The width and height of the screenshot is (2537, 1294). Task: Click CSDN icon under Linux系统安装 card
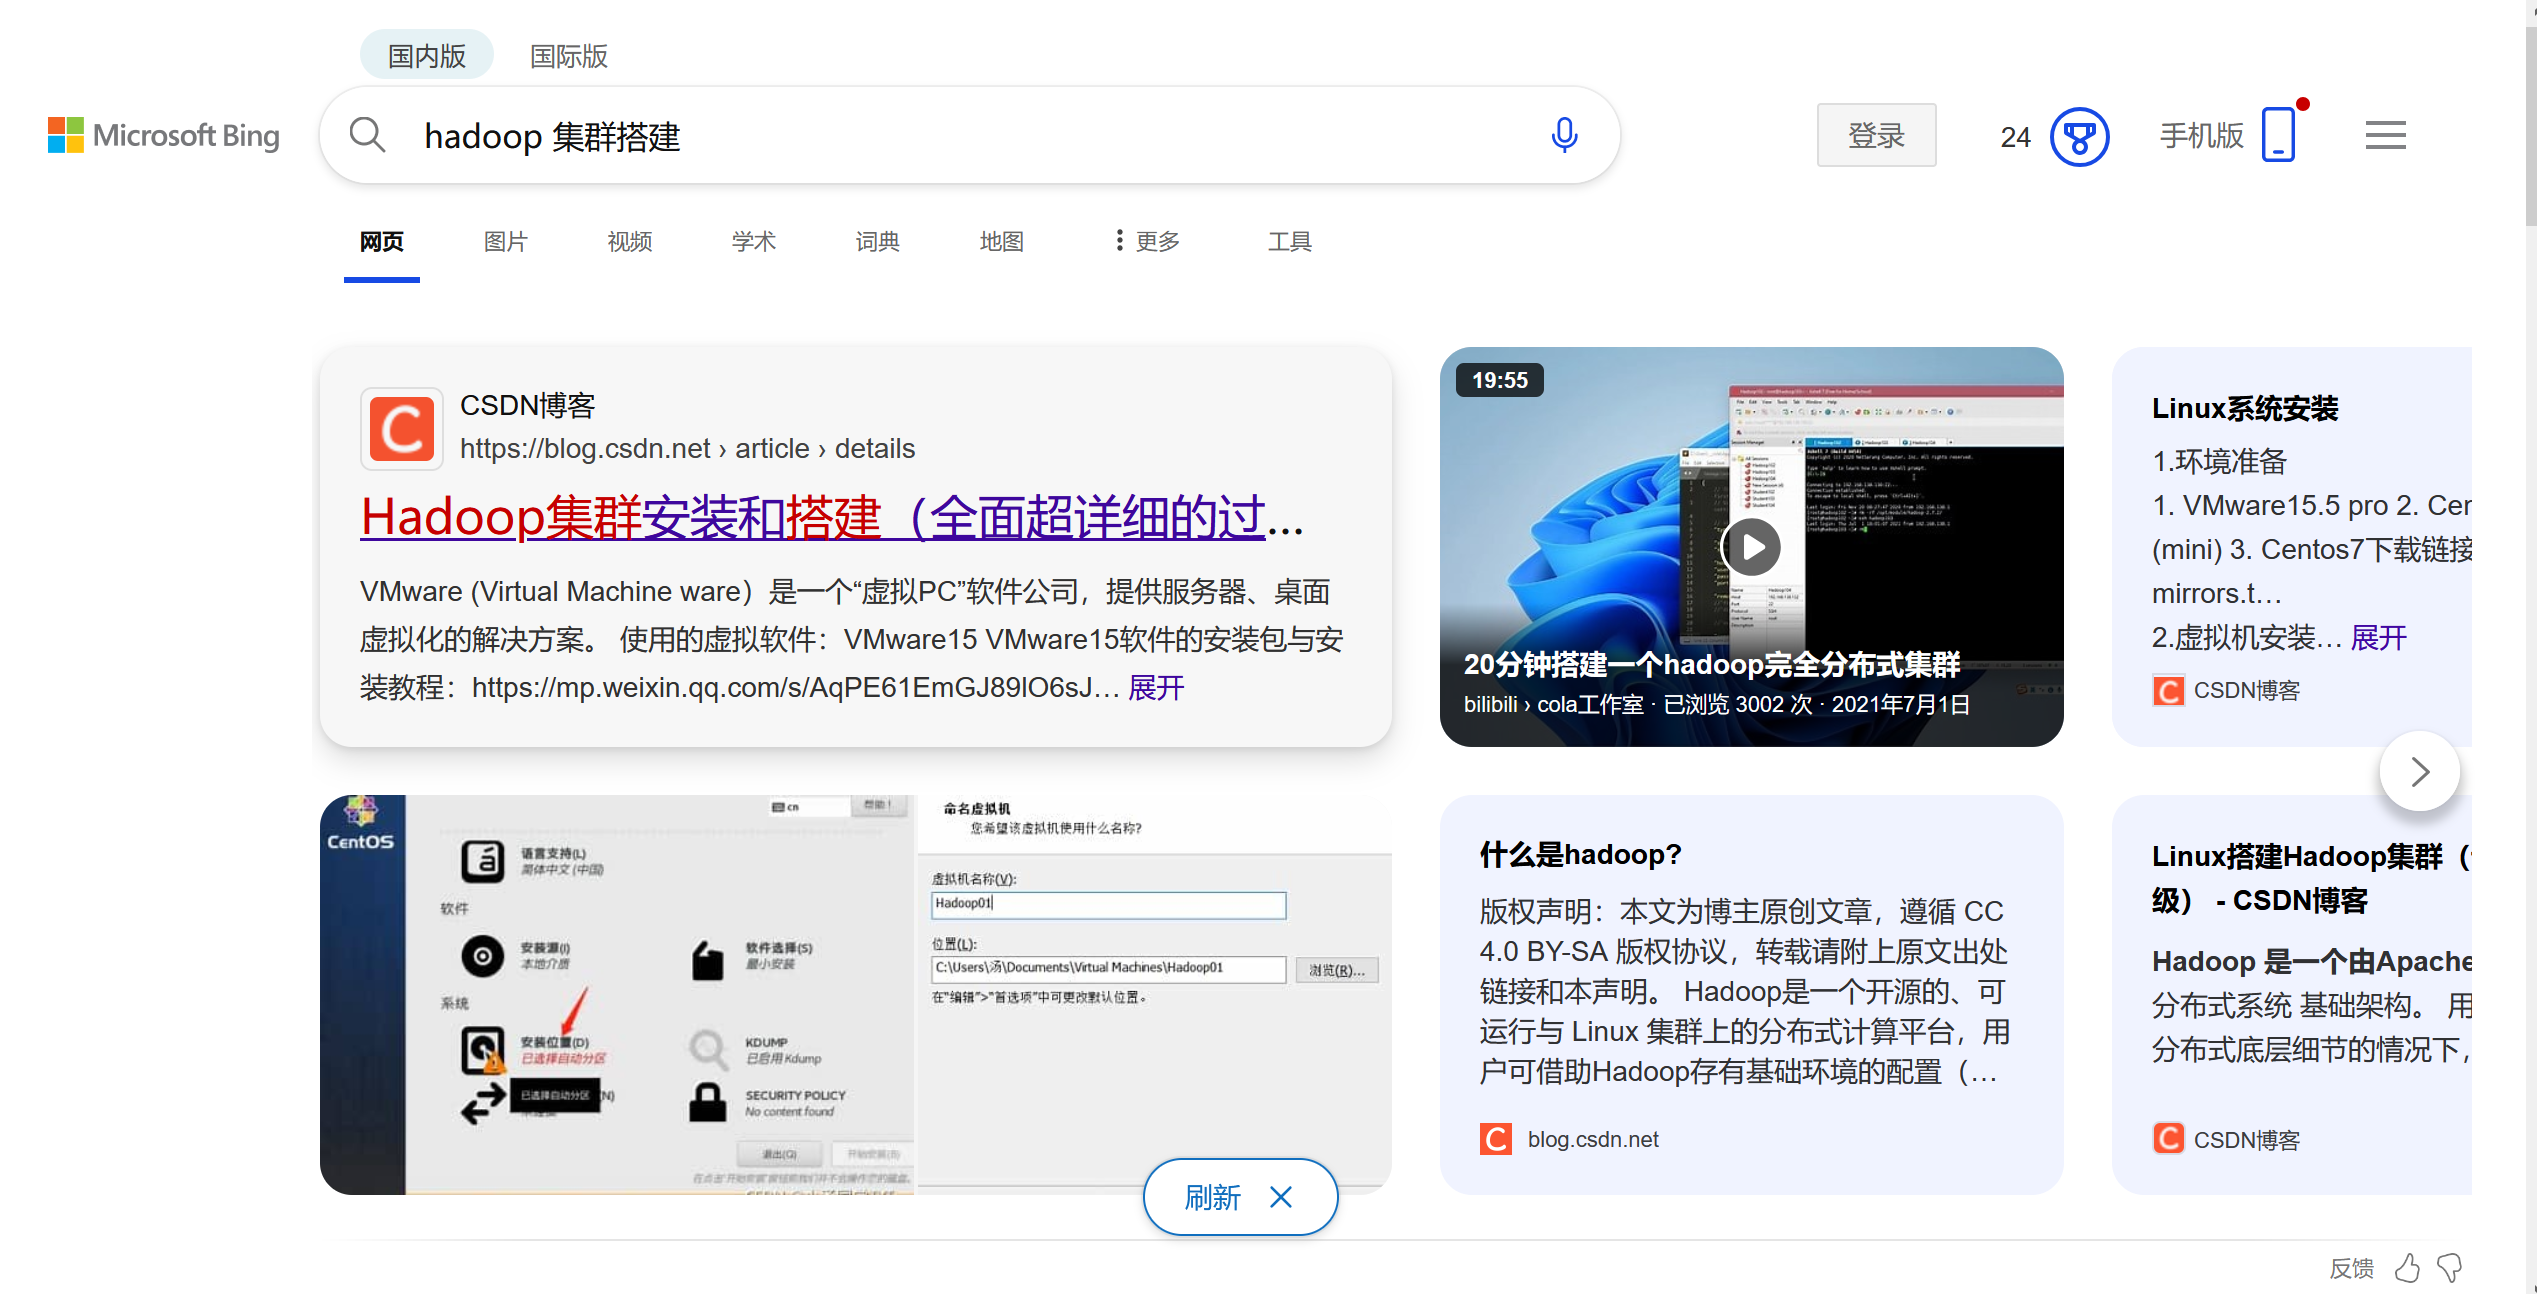pos(2168,690)
